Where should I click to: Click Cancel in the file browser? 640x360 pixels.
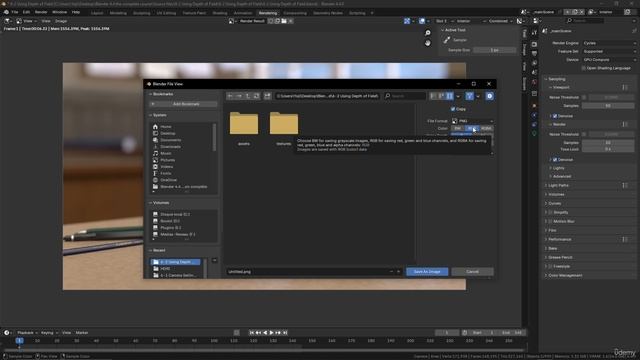pos(472,271)
